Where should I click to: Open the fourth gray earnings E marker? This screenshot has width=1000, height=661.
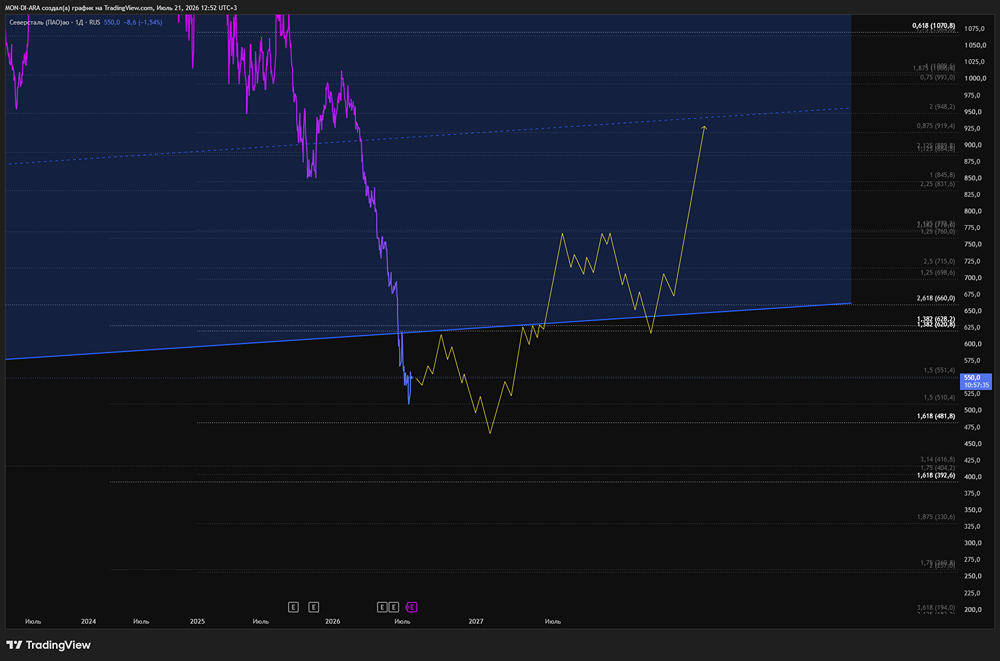click(x=393, y=607)
